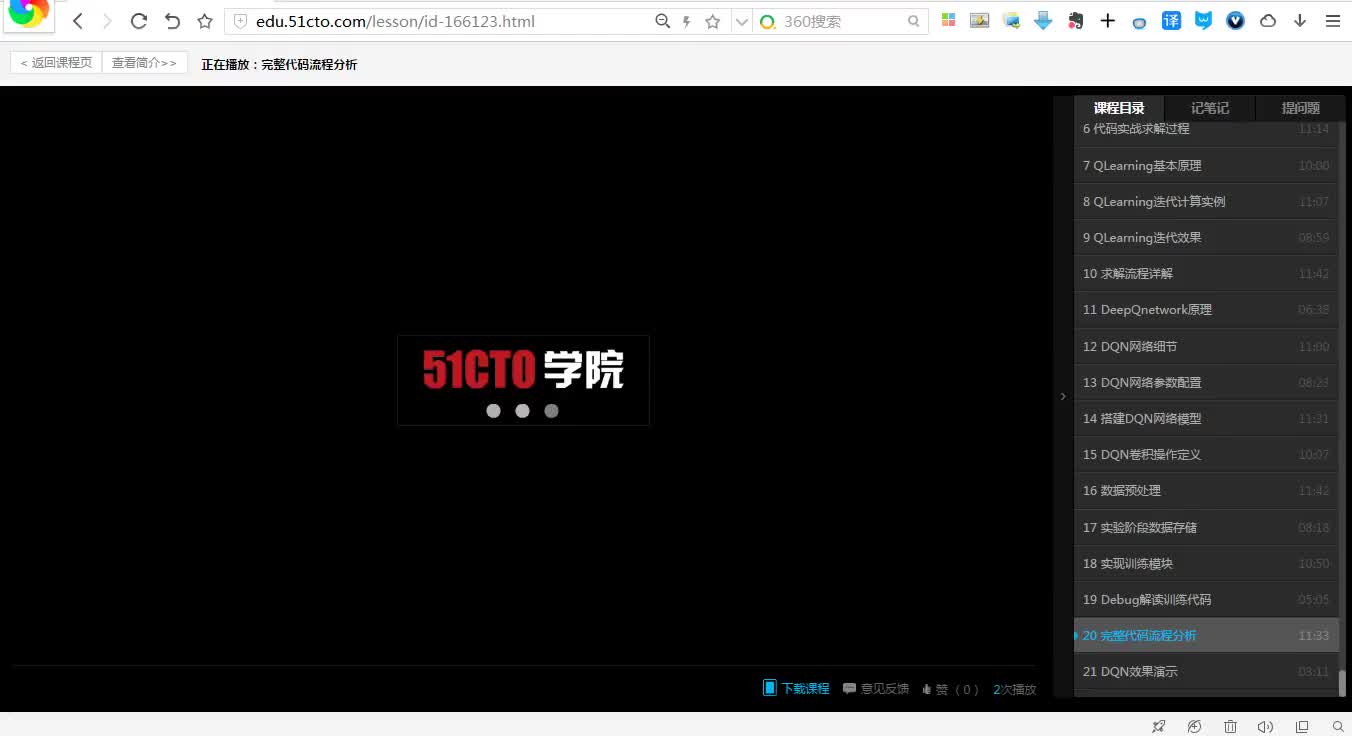Screen dimensions: 1352x736
Task: Click the zoom-out magnifier in address bar
Action: pos(662,21)
